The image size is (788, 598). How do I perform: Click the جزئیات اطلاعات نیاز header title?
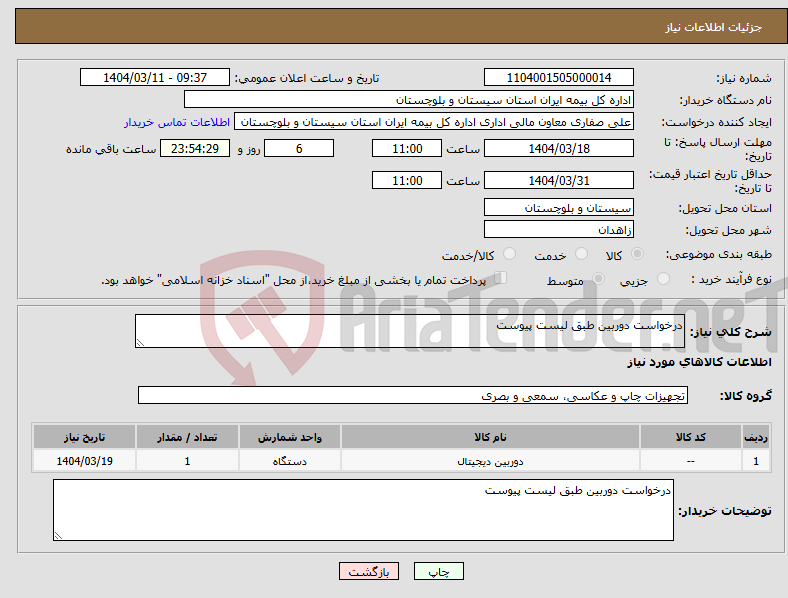[x=714, y=27]
